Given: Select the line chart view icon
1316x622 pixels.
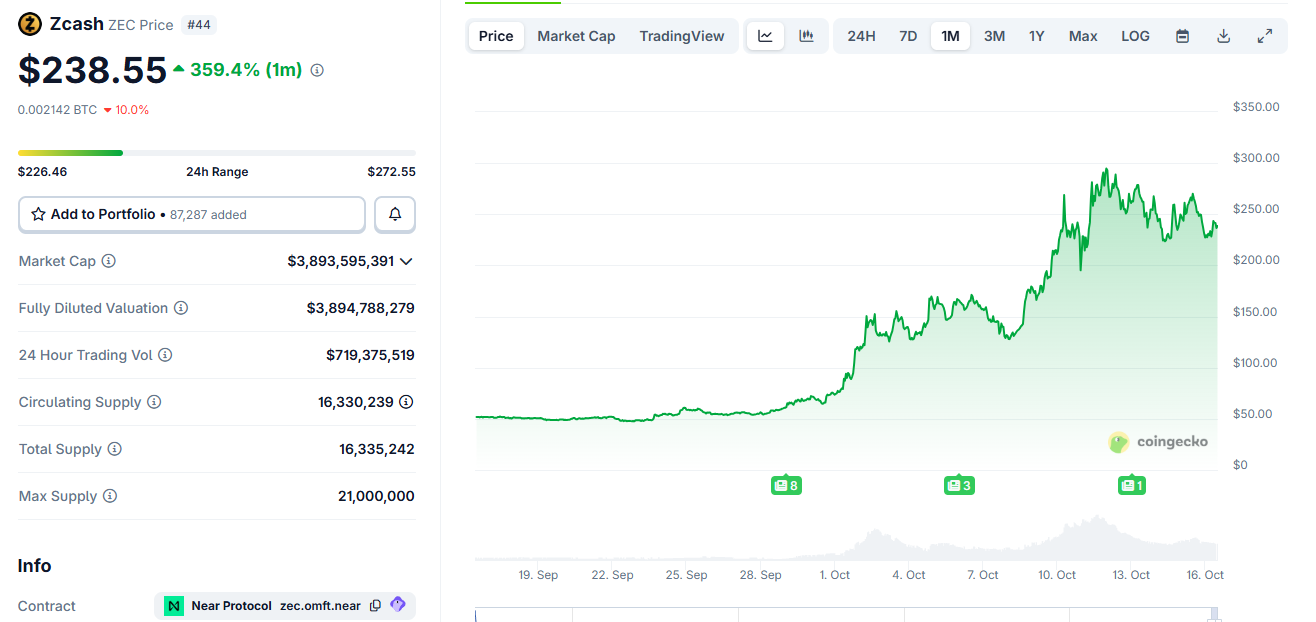Looking at the screenshot, I should point(765,35).
